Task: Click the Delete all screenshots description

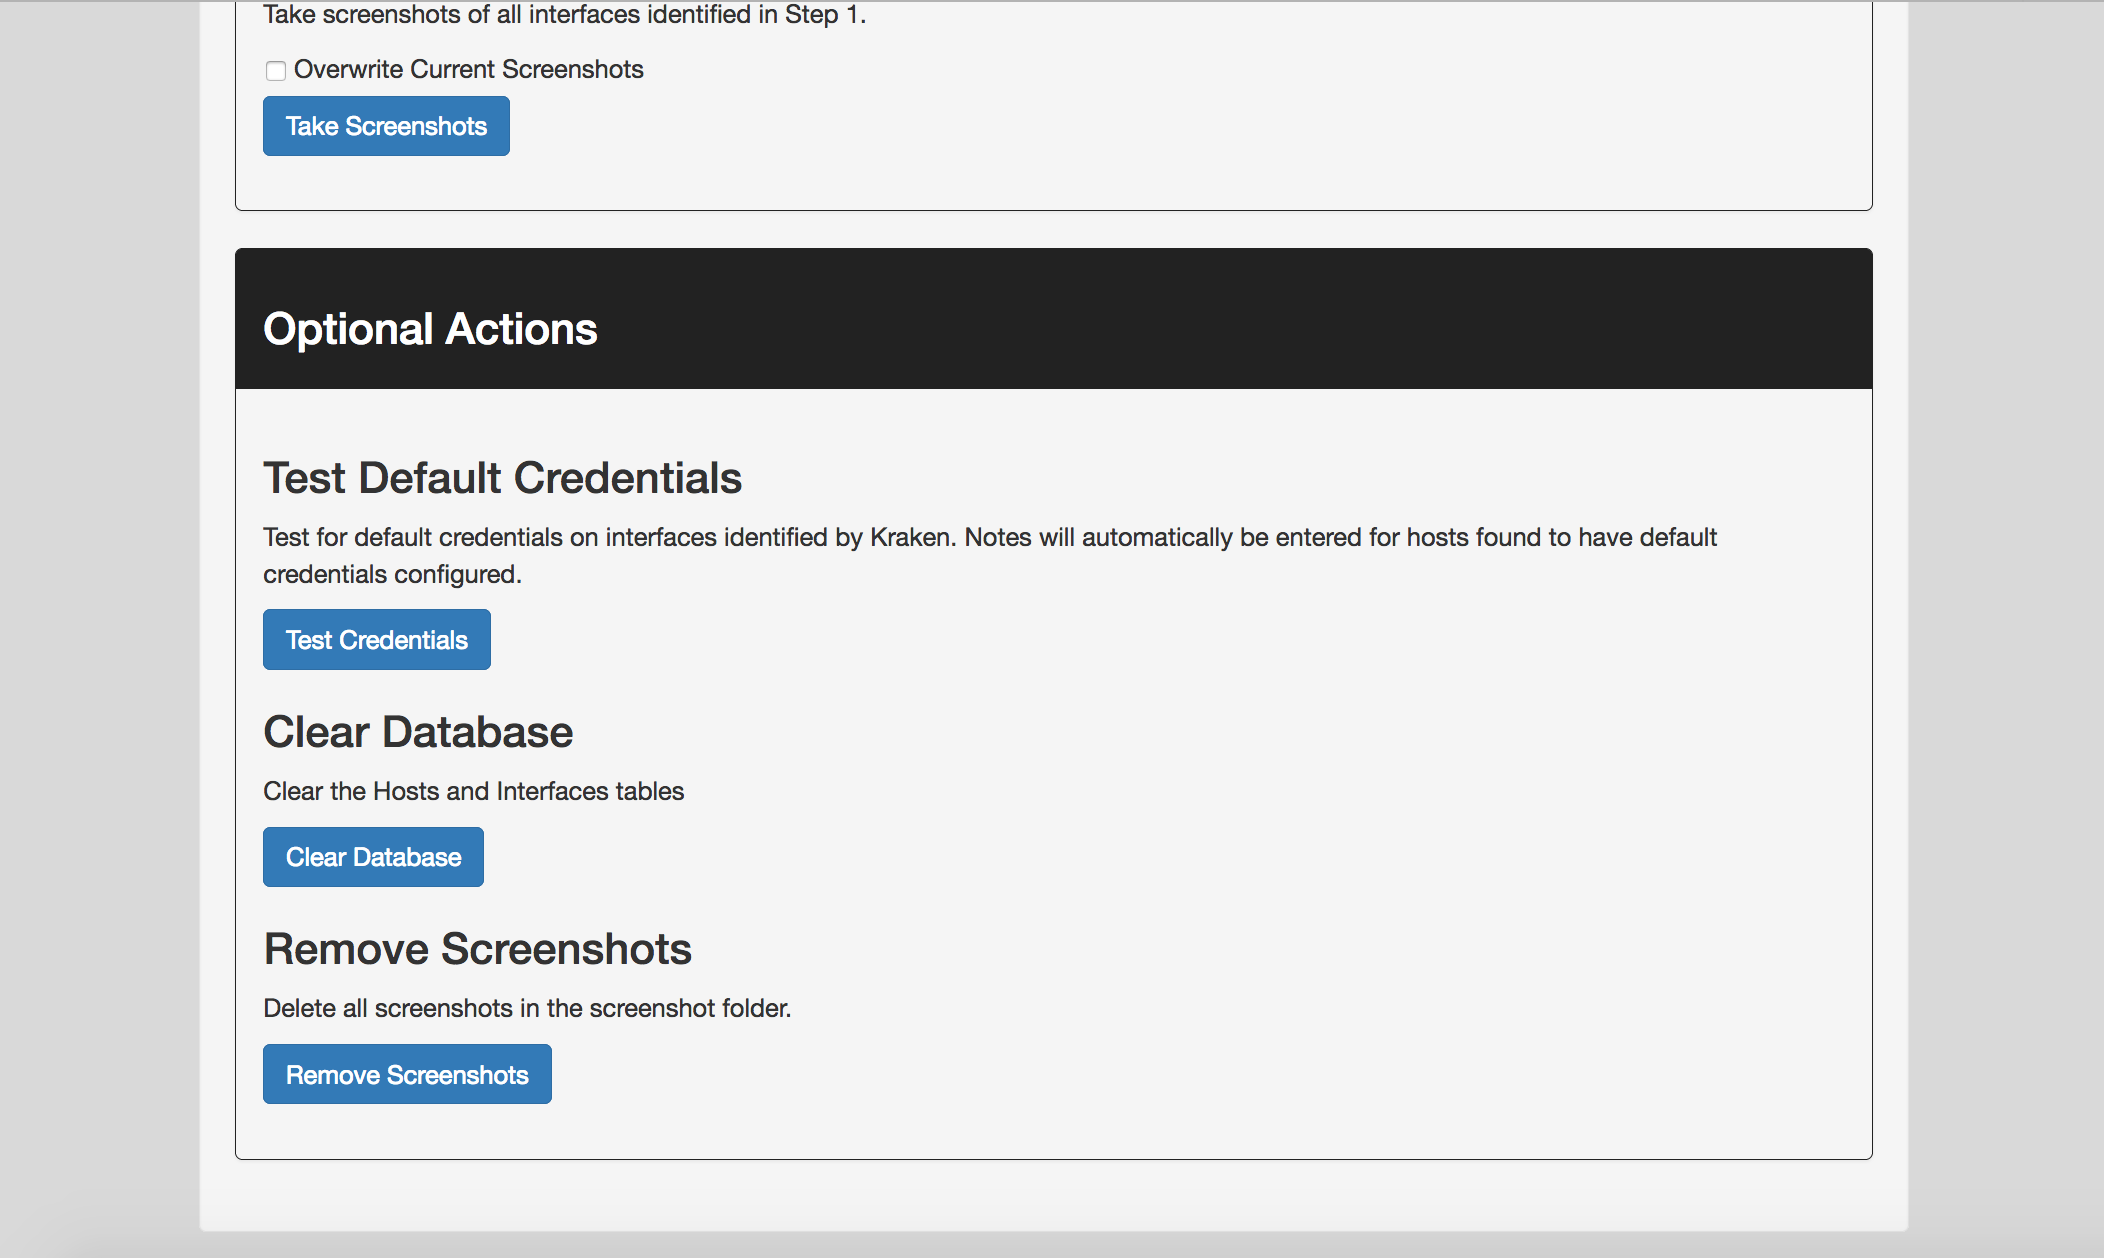Action: click(527, 1008)
